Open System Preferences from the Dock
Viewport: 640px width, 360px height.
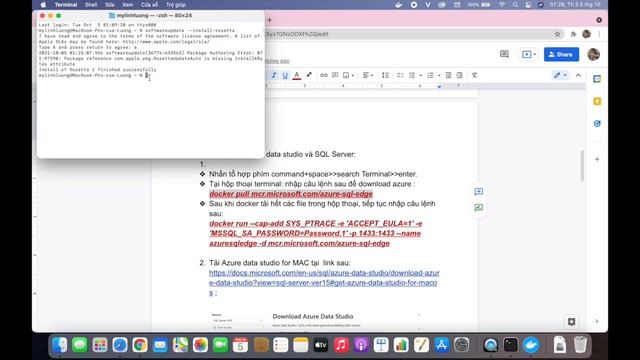pos(462,345)
